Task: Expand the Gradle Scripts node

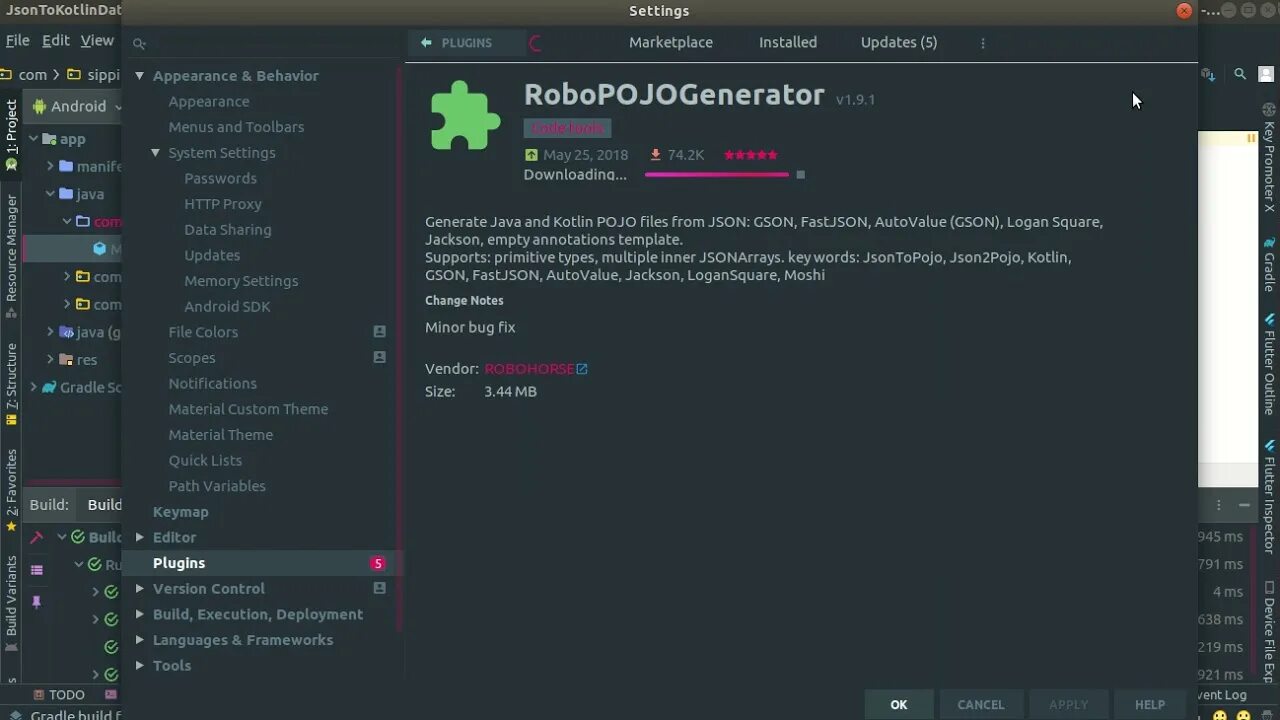Action: 34,387
